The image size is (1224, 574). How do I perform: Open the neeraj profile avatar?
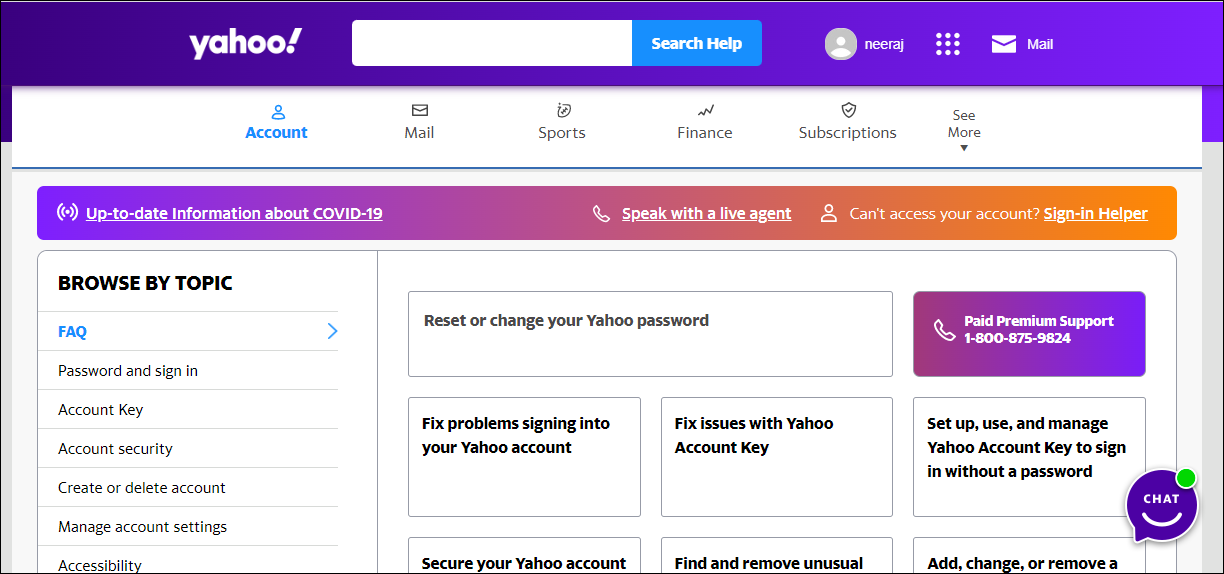(x=841, y=44)
